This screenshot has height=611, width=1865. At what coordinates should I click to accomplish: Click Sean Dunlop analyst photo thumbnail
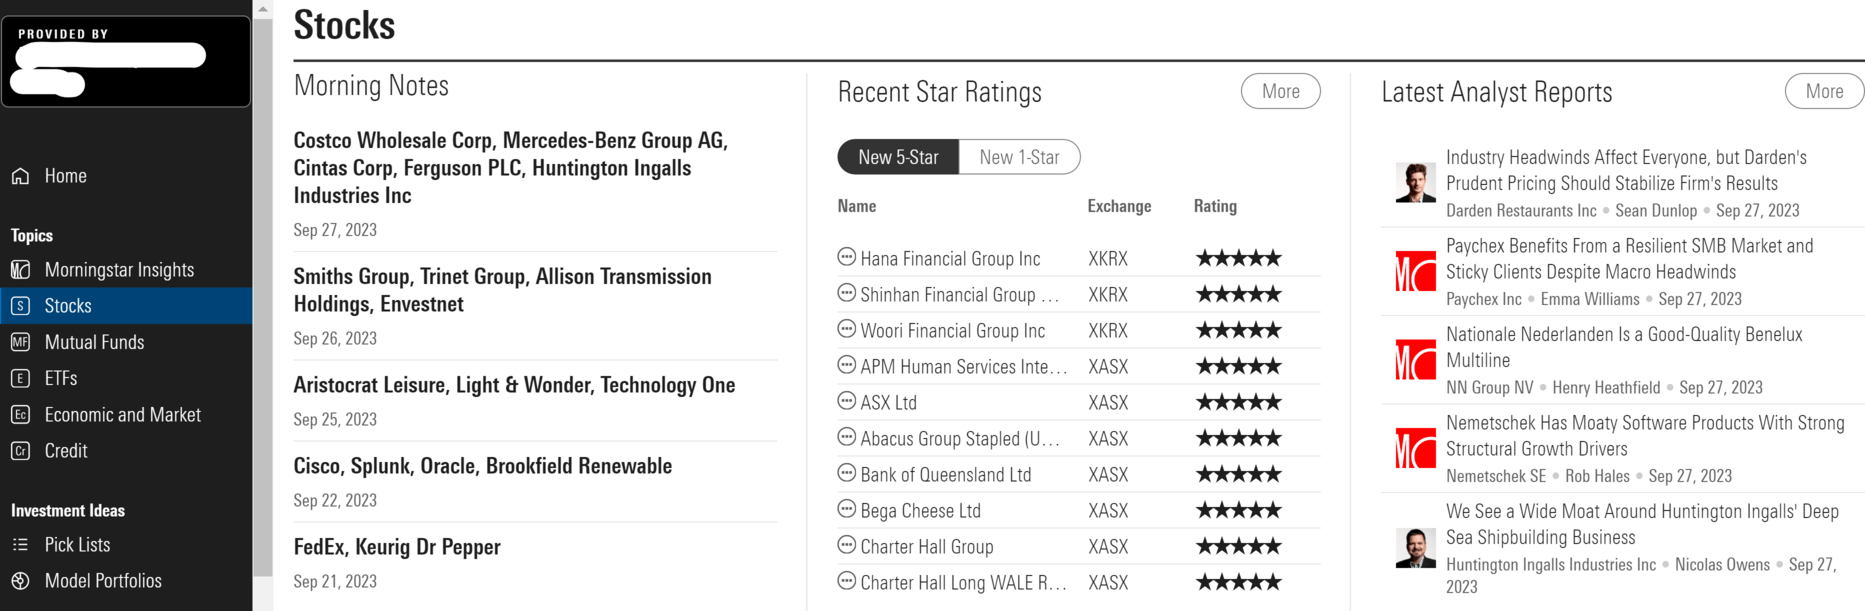[1415, 183]
